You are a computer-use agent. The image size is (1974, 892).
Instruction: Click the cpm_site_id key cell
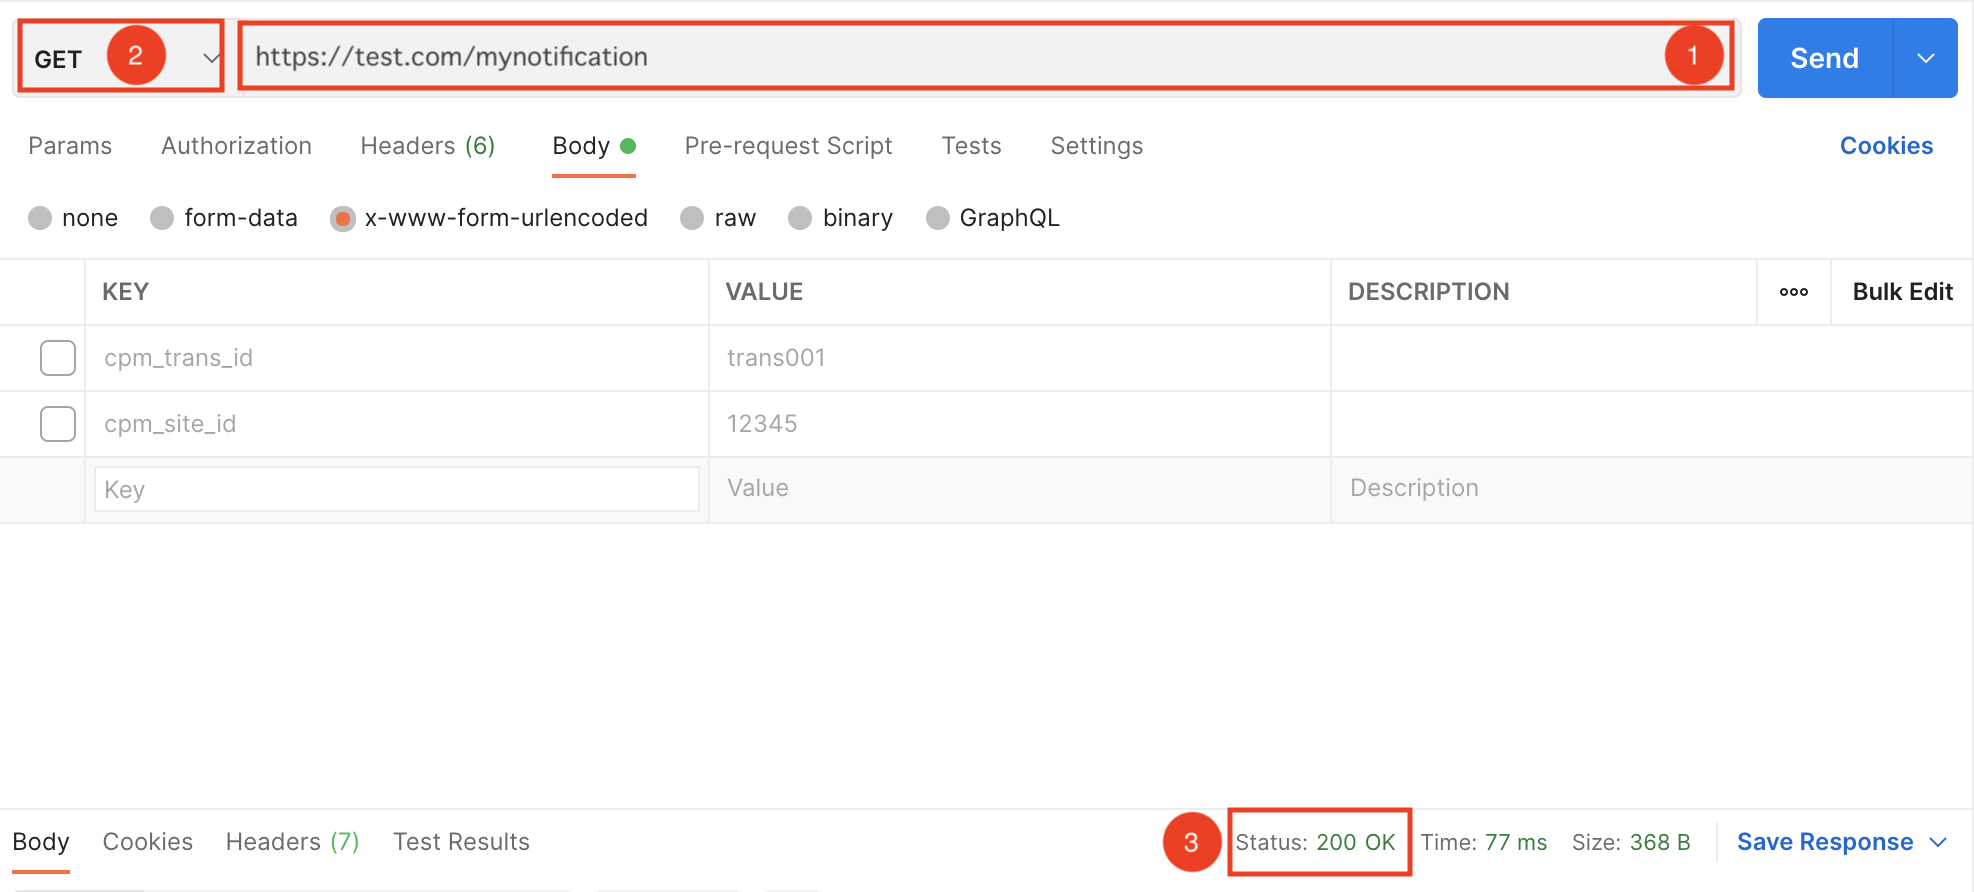coord(397,424)
